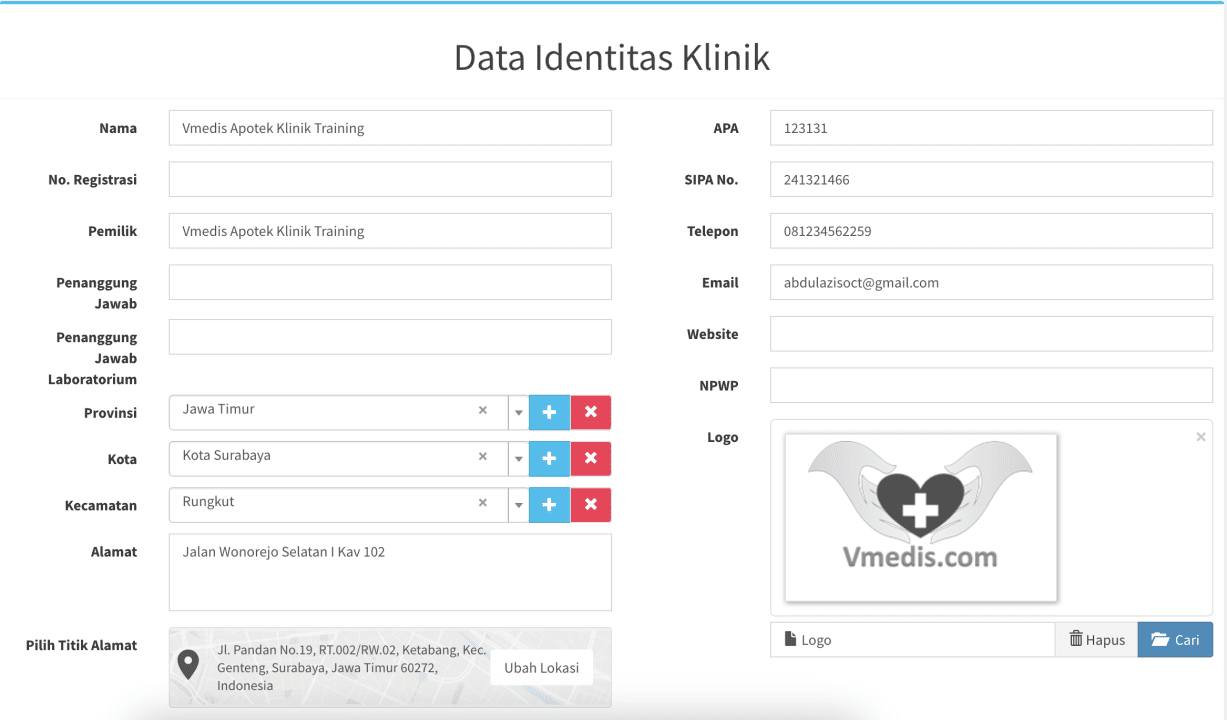Add a new Kecamatan with plus button
The width and height of the screenshot is (1227, 720).
pyautogui.click(x=549, y=505)
